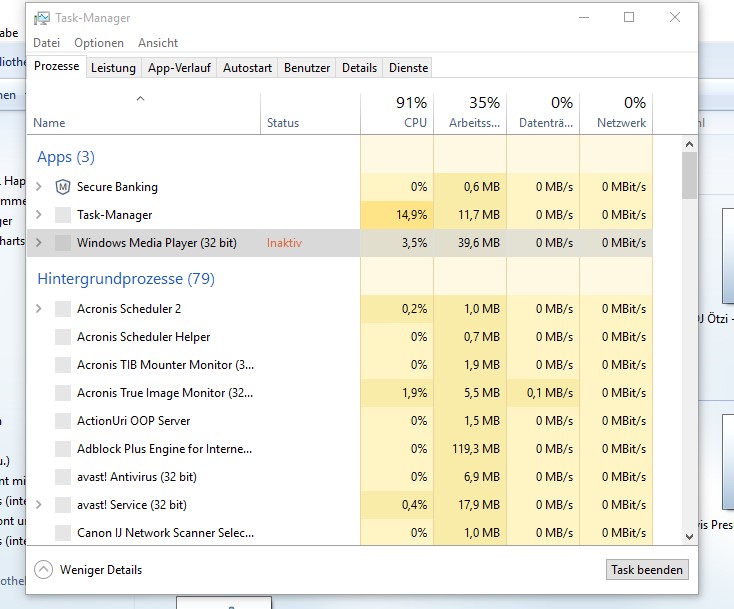Expand the Windows Media Player entry

coord(39,243)
